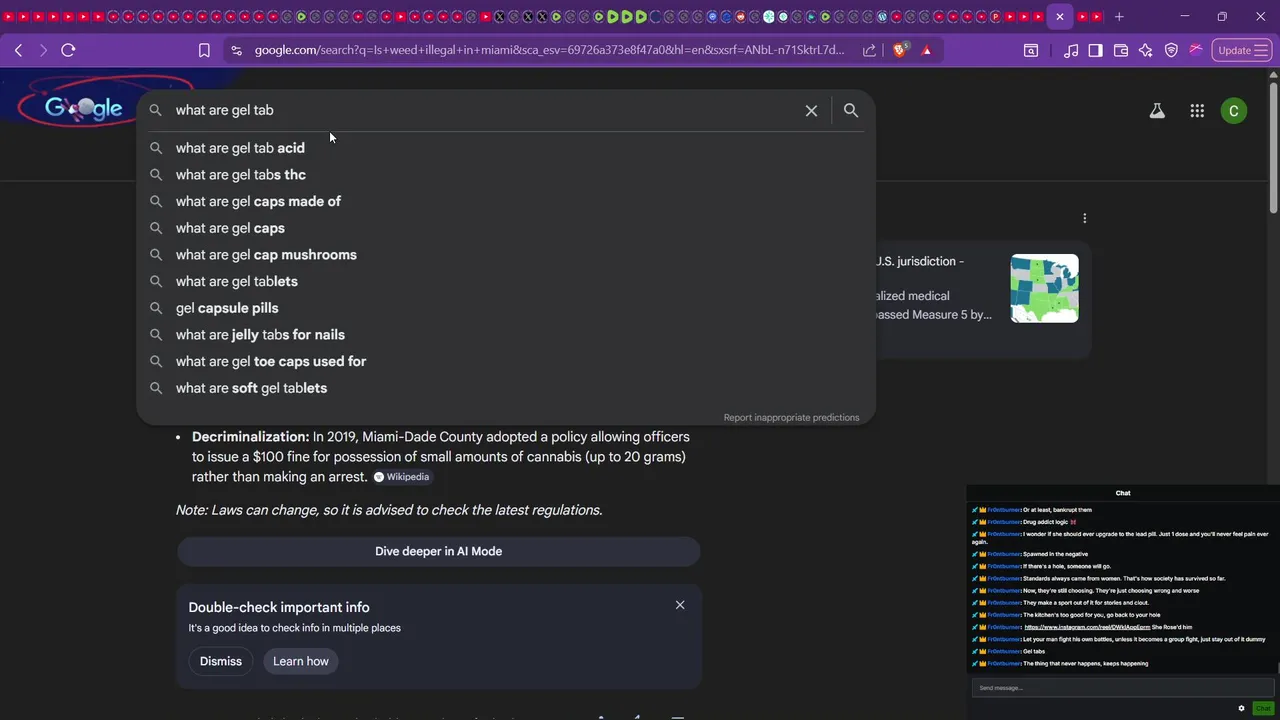The height and width of the screenshot is (720, 1280).
Task: Open a new tab with the plus button
Action: [1119, 16]
